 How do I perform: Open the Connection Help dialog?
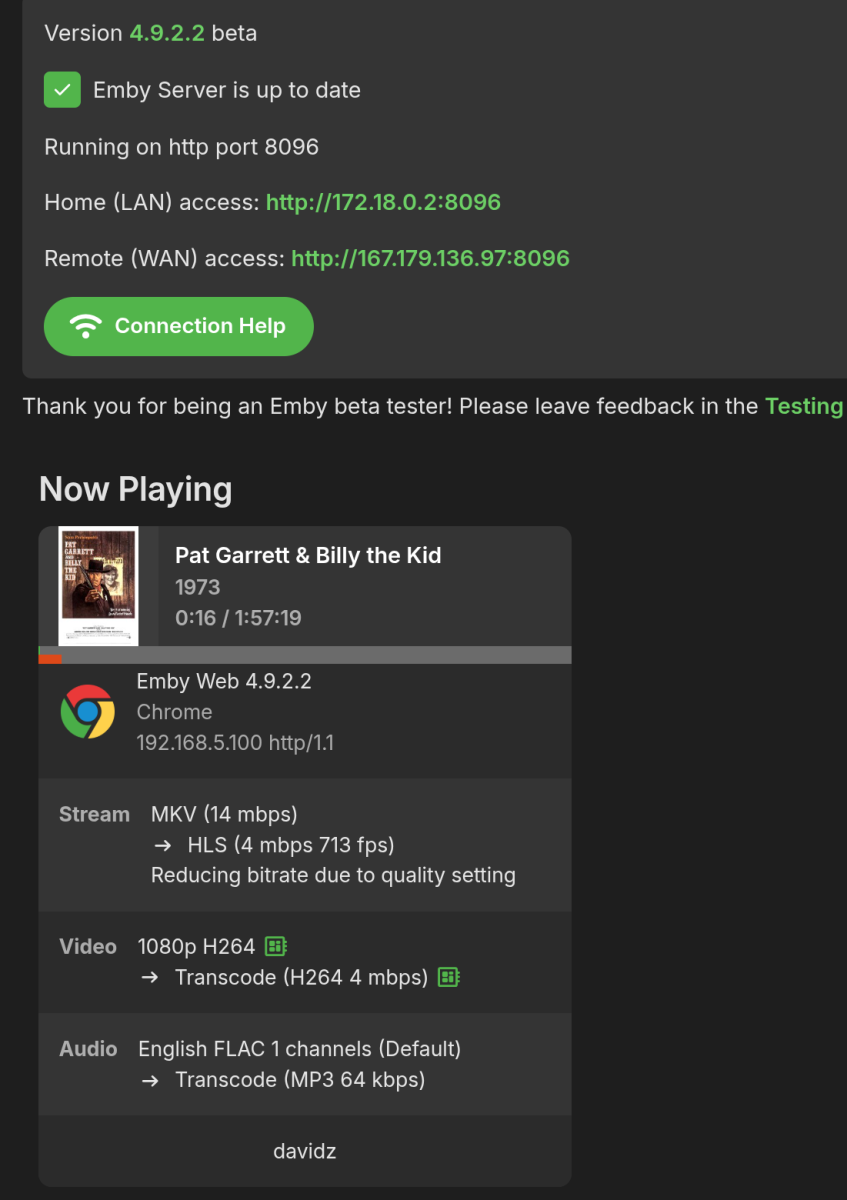pos(178,325)
